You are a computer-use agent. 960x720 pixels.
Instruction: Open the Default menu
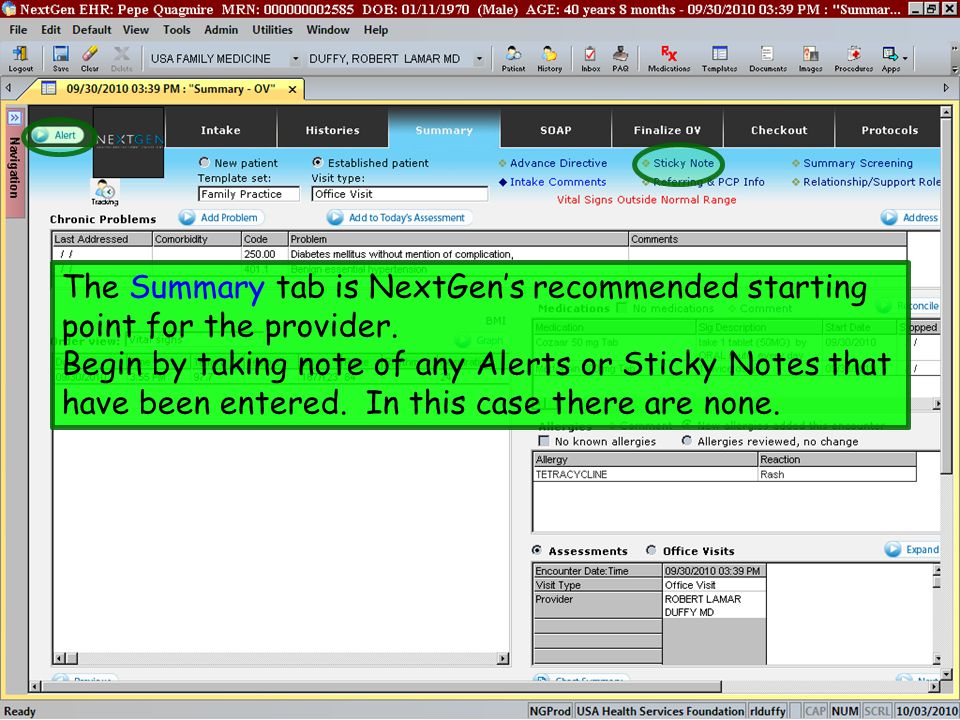click(x=92, y=29)
